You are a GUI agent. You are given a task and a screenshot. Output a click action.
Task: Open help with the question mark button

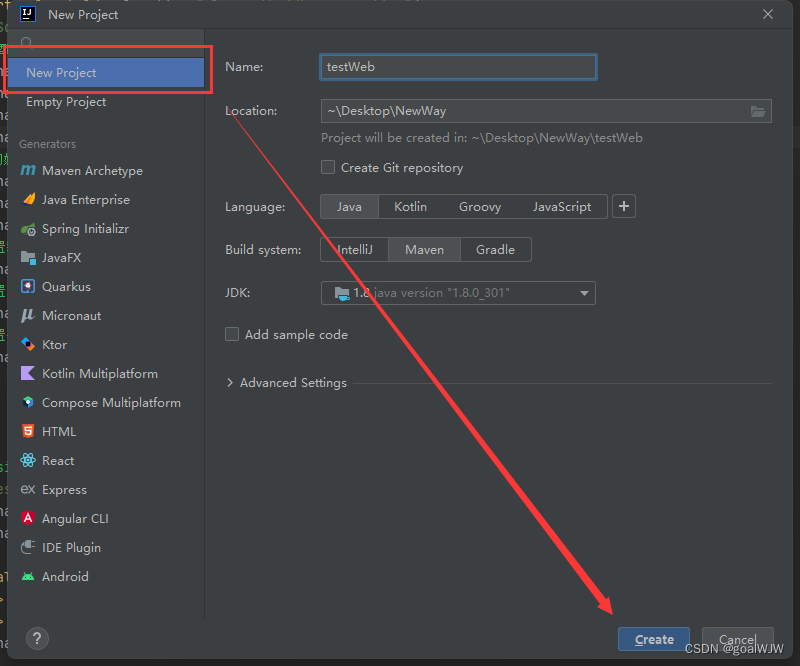click(37, 638)
